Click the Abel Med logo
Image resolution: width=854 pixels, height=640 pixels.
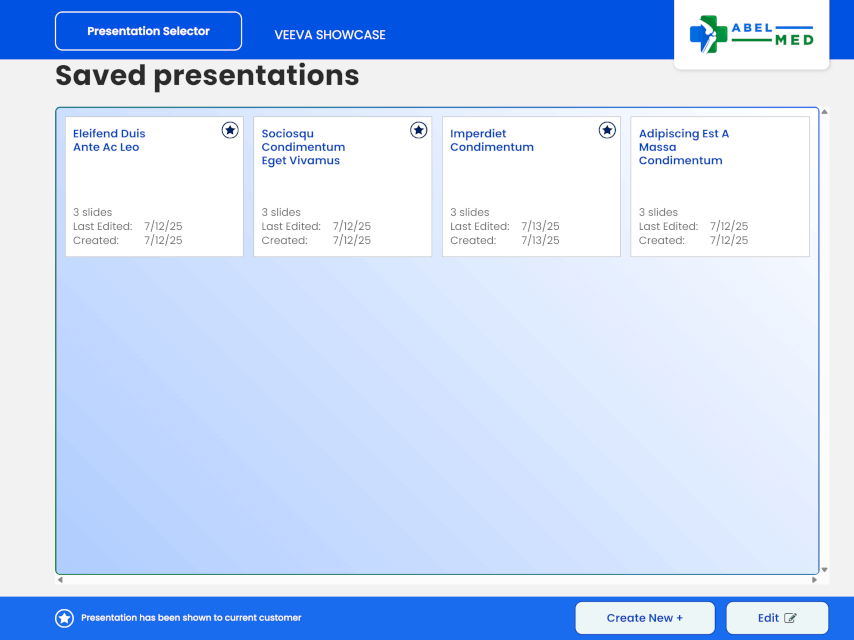751,34
